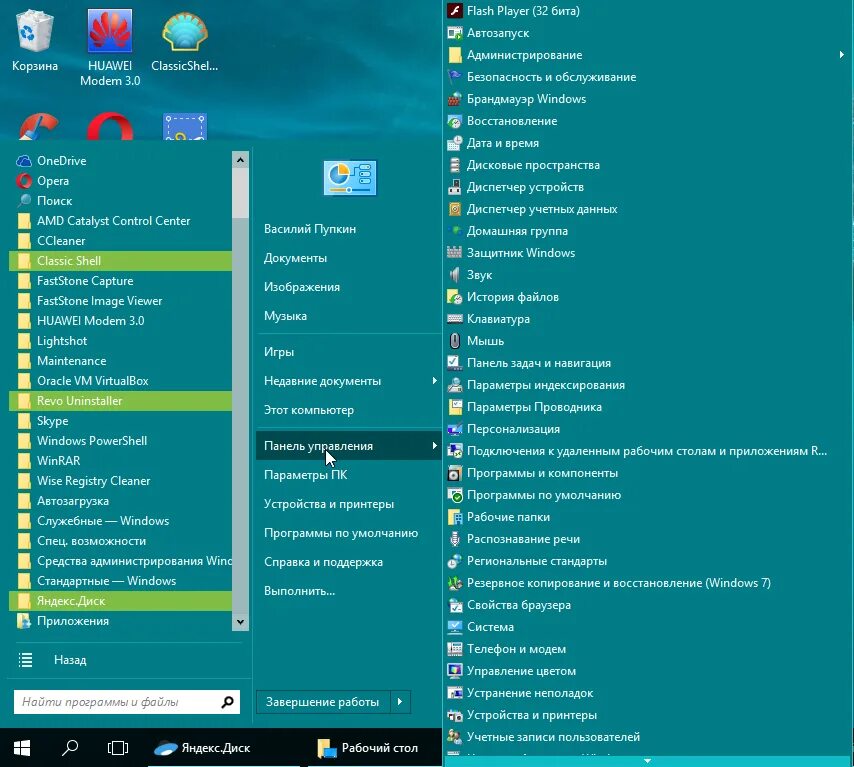Open the Управление цветом icon
The width and height of the screenshot is (854, 767).
point(454,671)
